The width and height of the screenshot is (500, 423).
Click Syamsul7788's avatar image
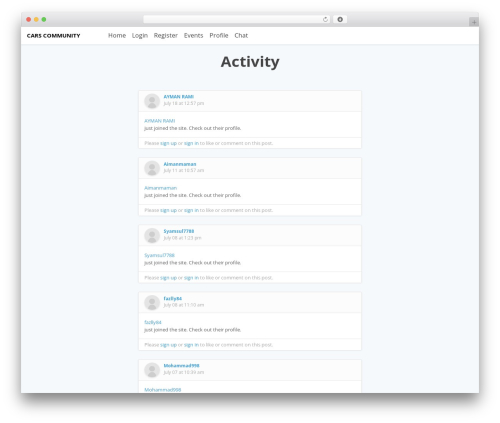point(152,235)
